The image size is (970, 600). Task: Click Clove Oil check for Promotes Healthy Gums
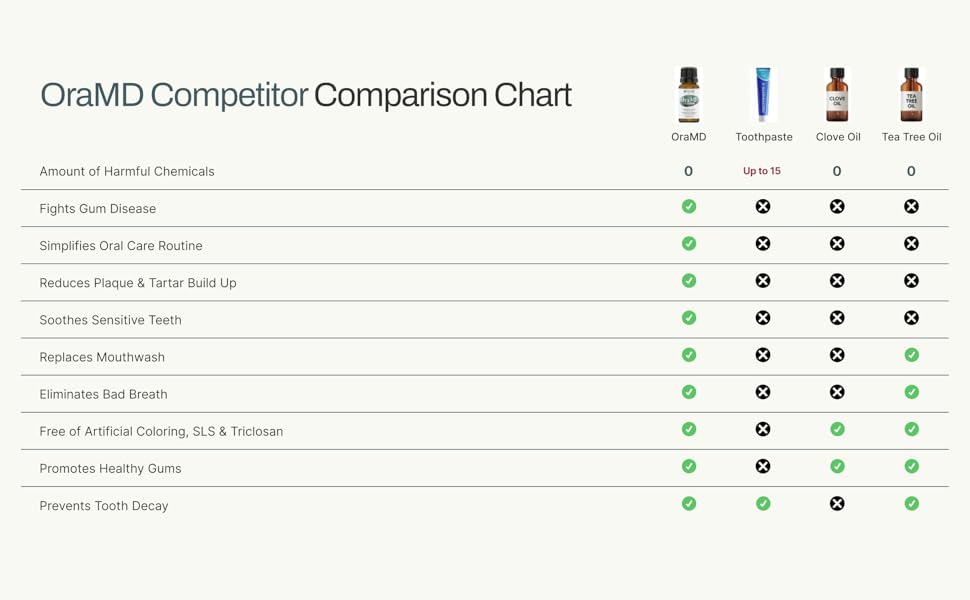click(837, 467)
